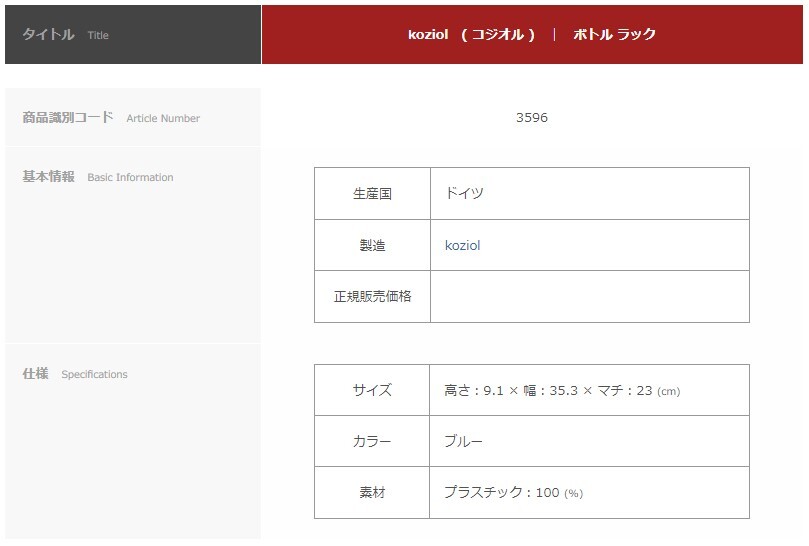The height and width of the screenshot is (546, 809).
Task: Click the 'ブルー' color value
Action: click(x=463, y=441)
